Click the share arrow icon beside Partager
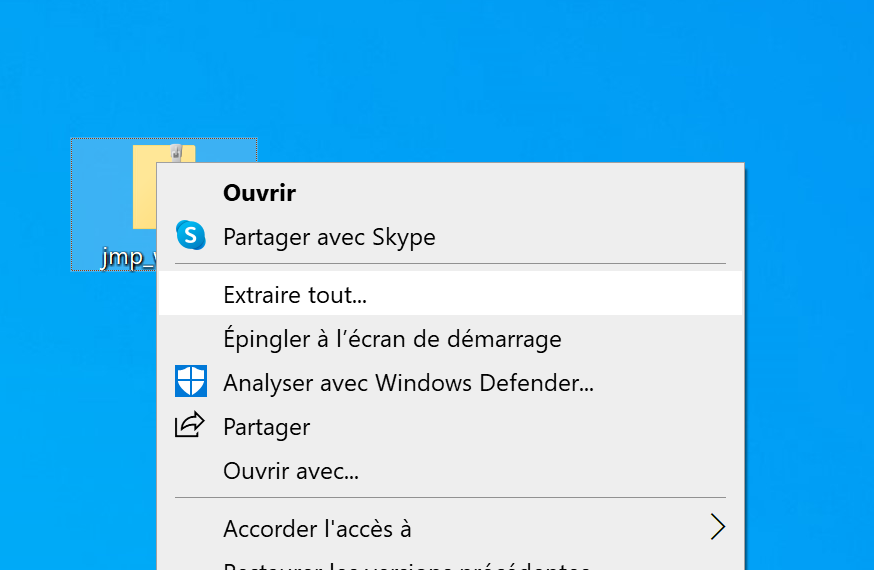Image resolution: width=874 pixels, height=570 pixels. tap(190, 425)
